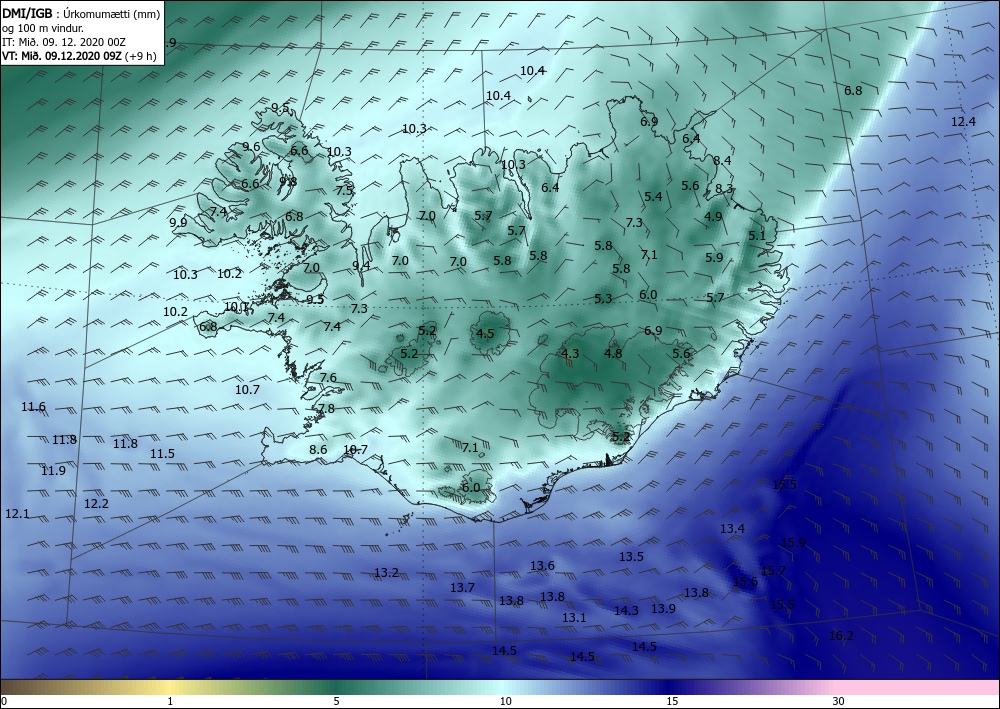Click the 9.4 value in Hrútafjörður bay
This screenshot has width=1000, height=709.
coord(361,265)
